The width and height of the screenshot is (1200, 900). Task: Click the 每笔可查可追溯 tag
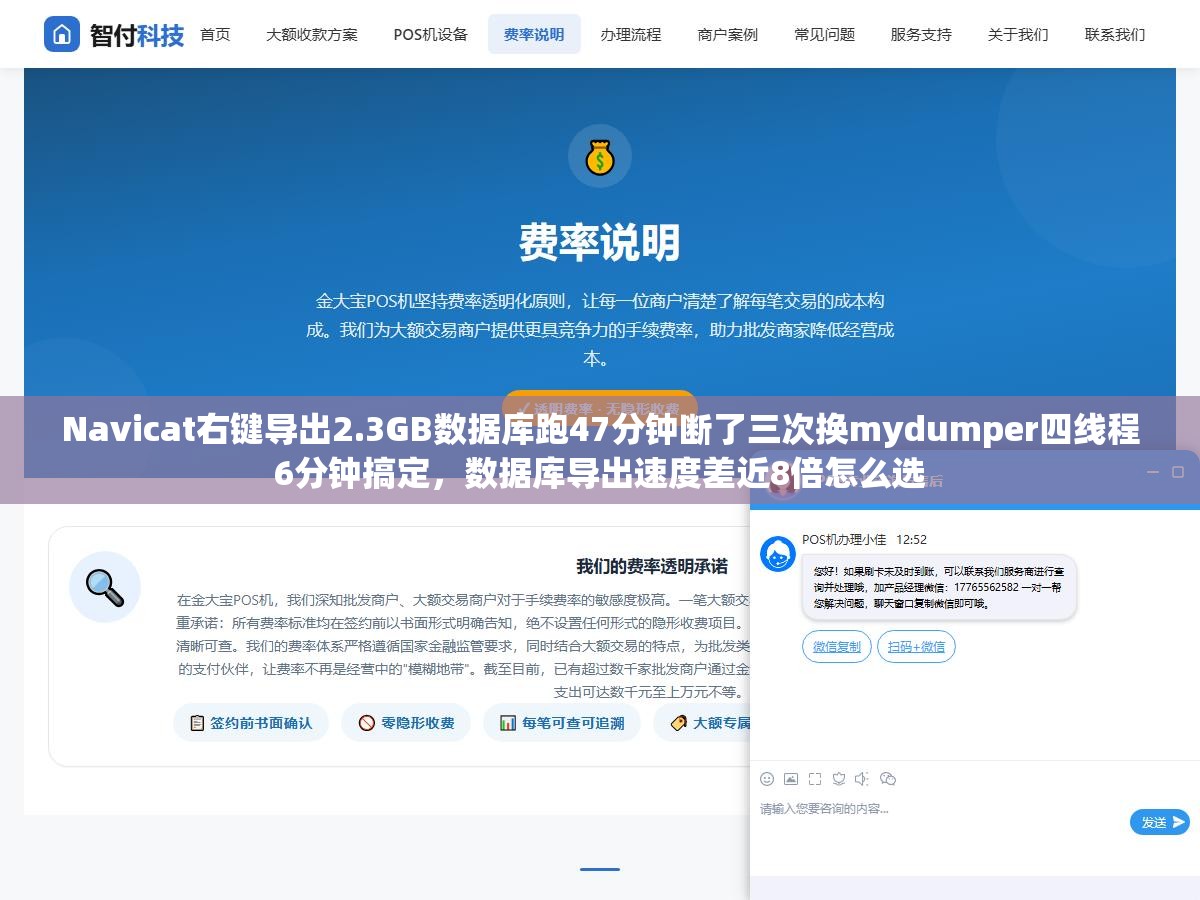(562, 722)
